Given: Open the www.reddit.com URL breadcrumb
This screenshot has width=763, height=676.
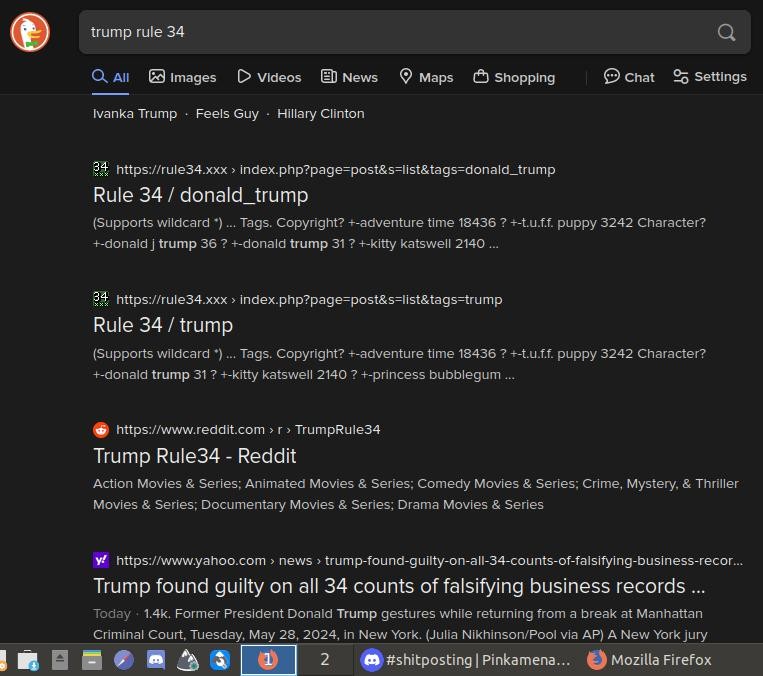Looking at the screenshot, I should tap(248, 430).
